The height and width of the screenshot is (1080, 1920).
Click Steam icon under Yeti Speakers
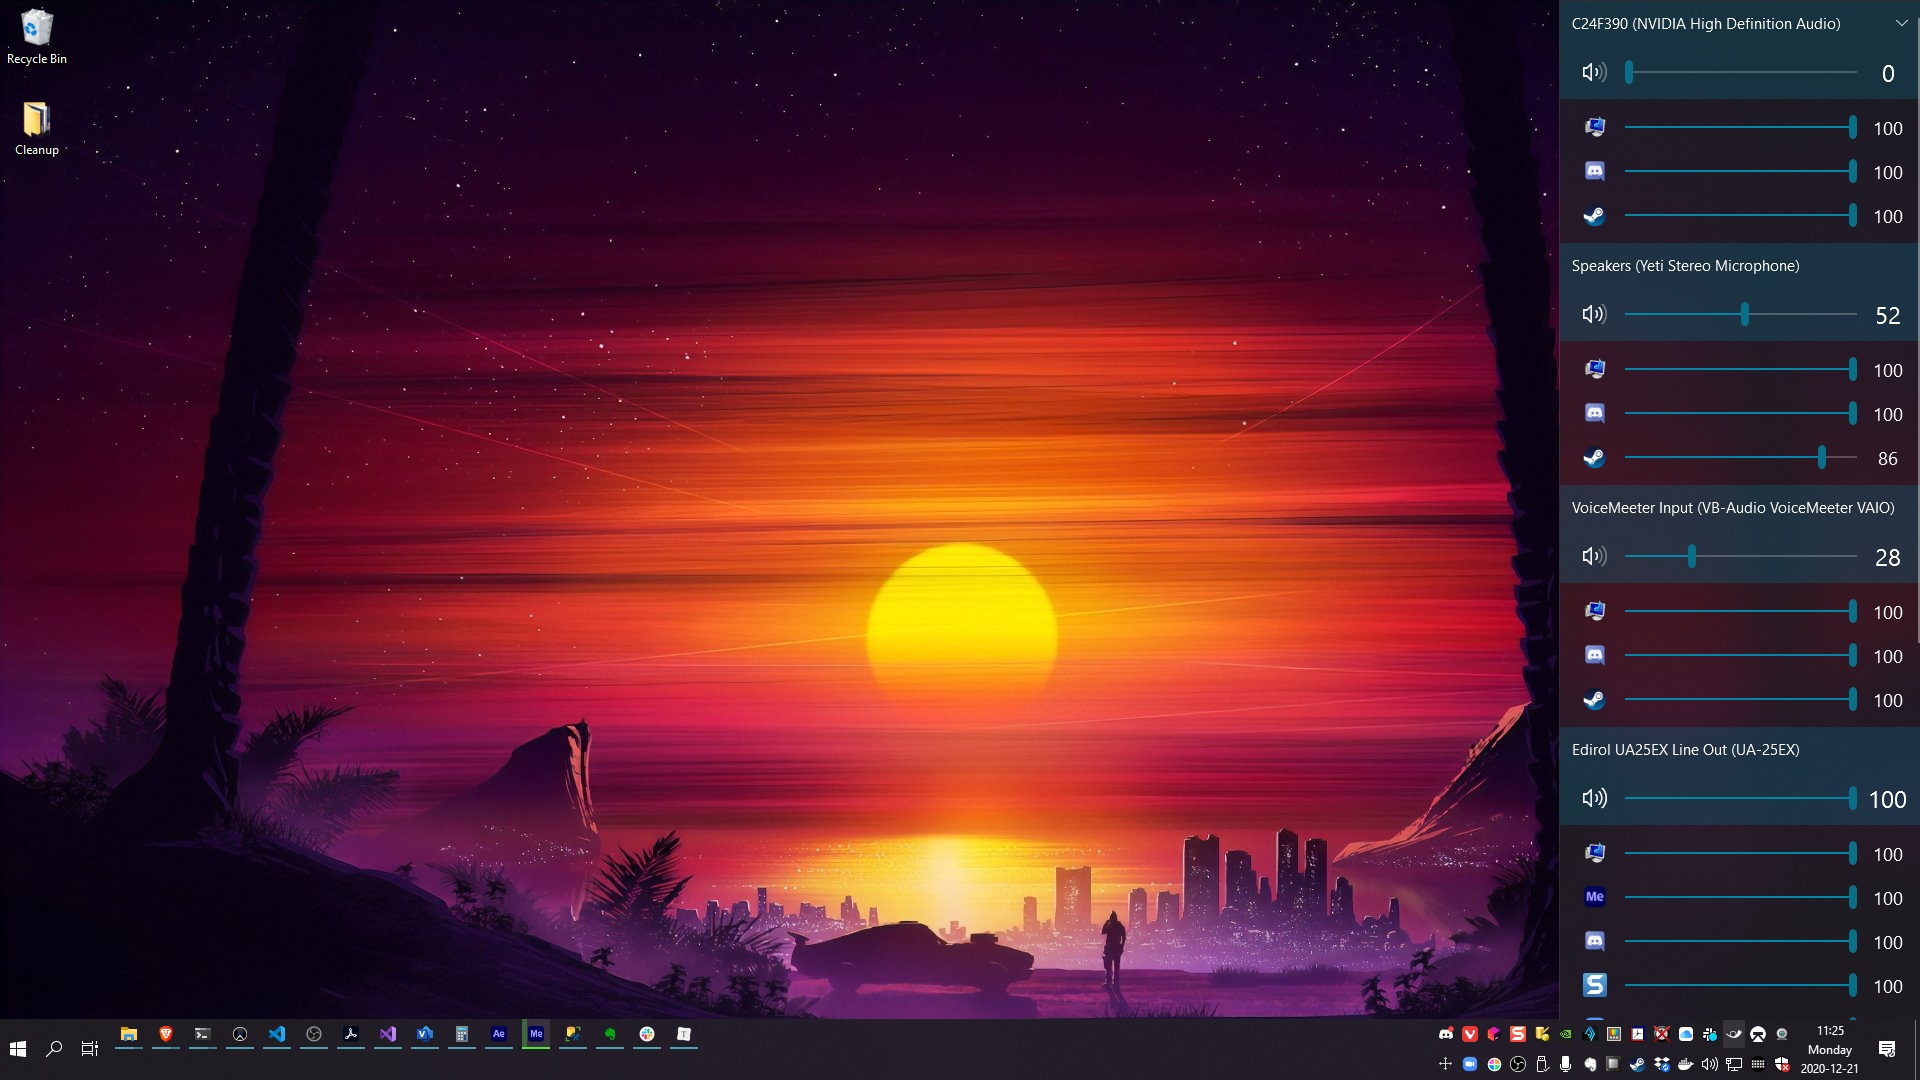coord(1594,457)
